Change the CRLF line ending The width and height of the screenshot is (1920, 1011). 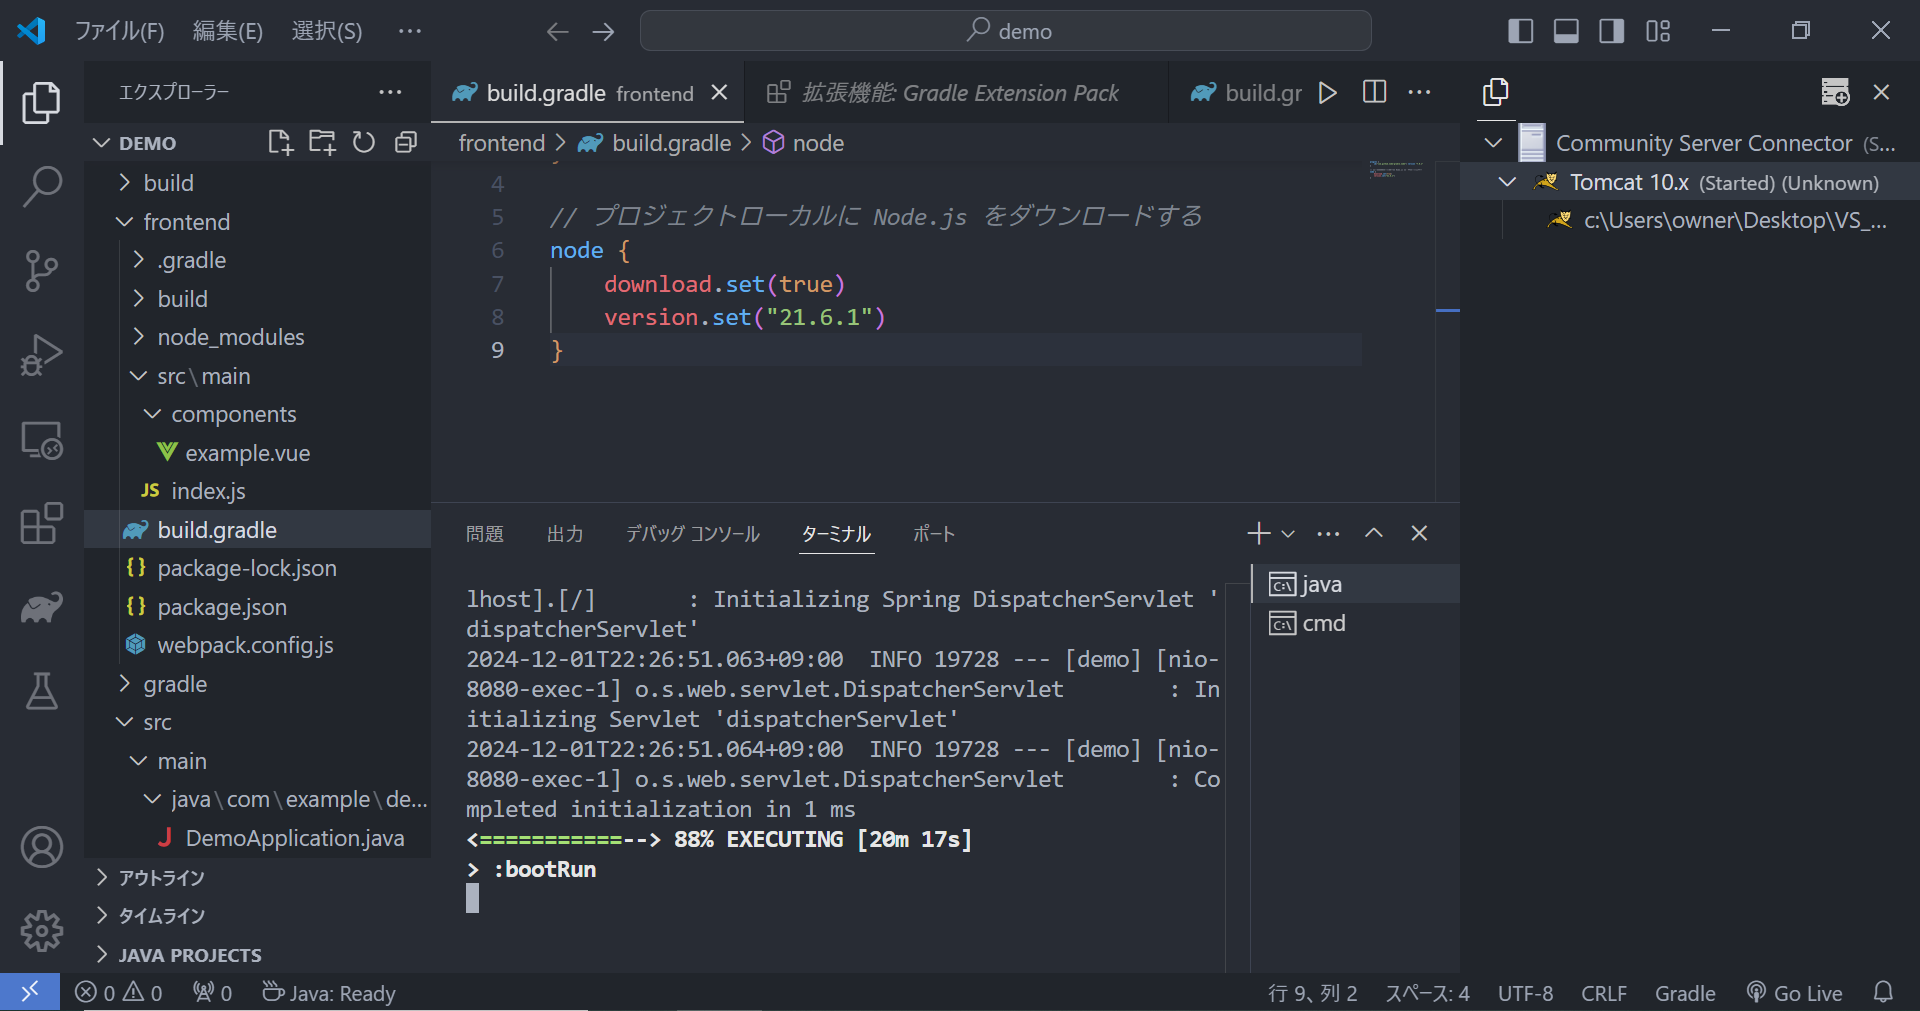(x=1604, y=992)
